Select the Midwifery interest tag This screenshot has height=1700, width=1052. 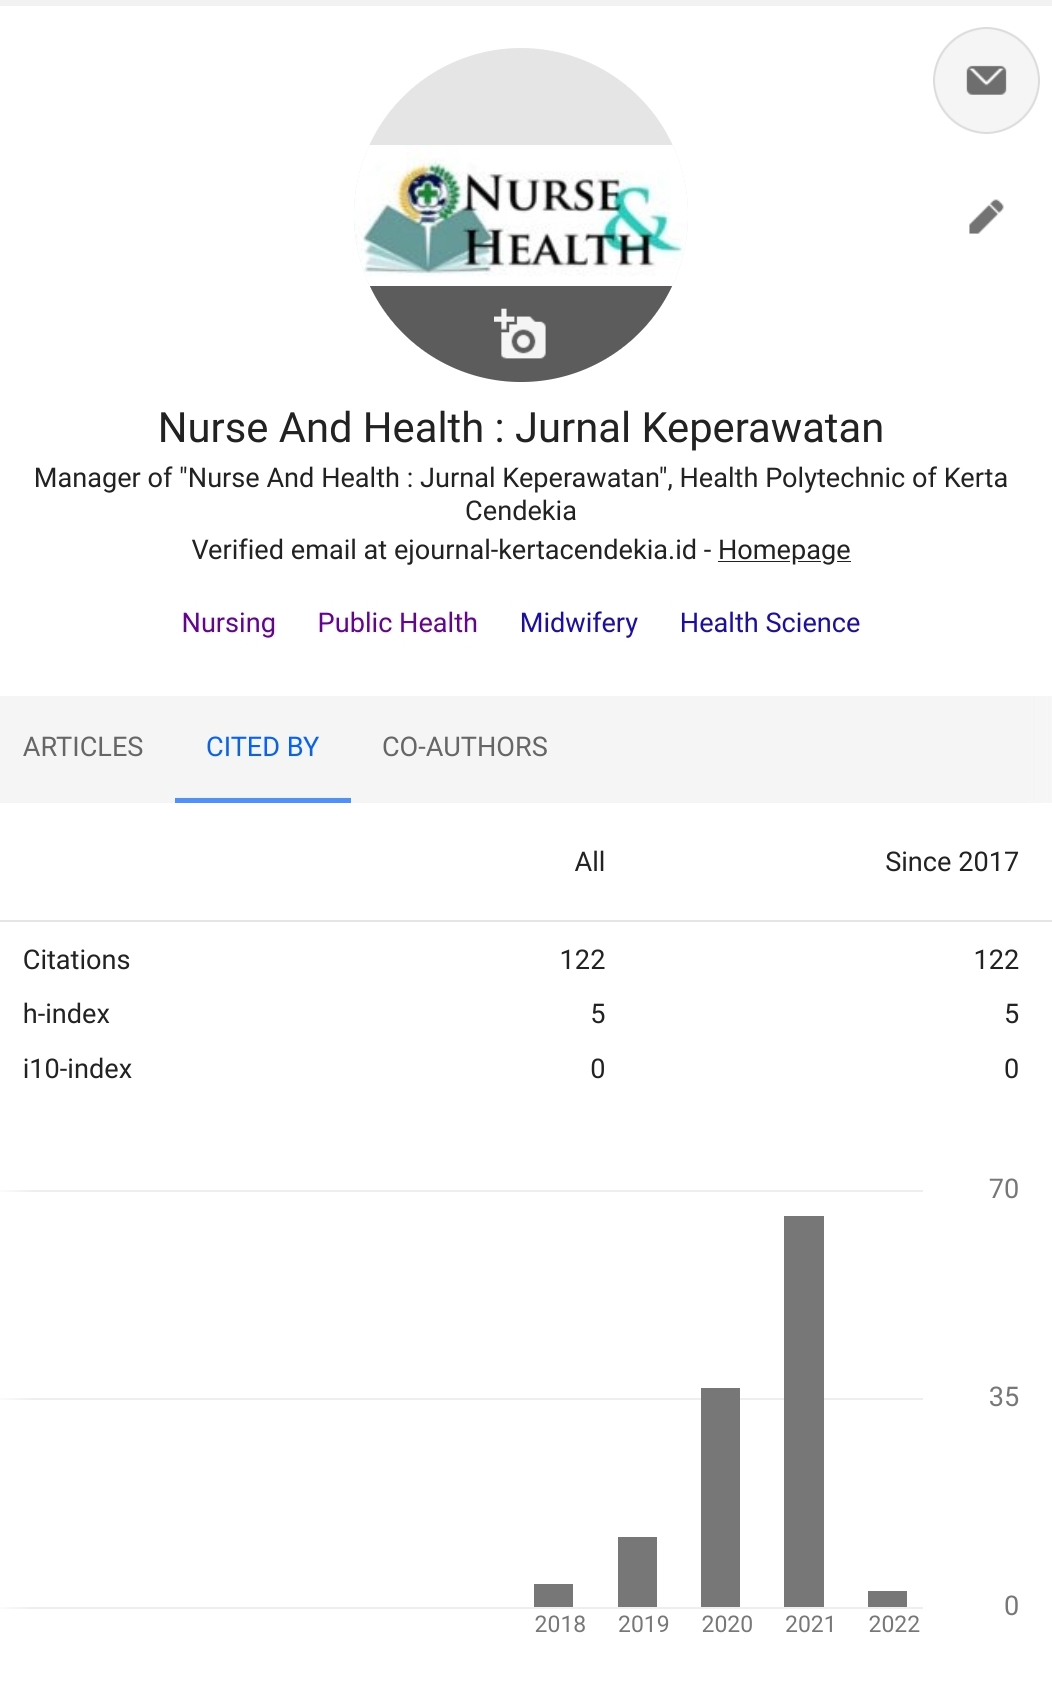point(579,623)
